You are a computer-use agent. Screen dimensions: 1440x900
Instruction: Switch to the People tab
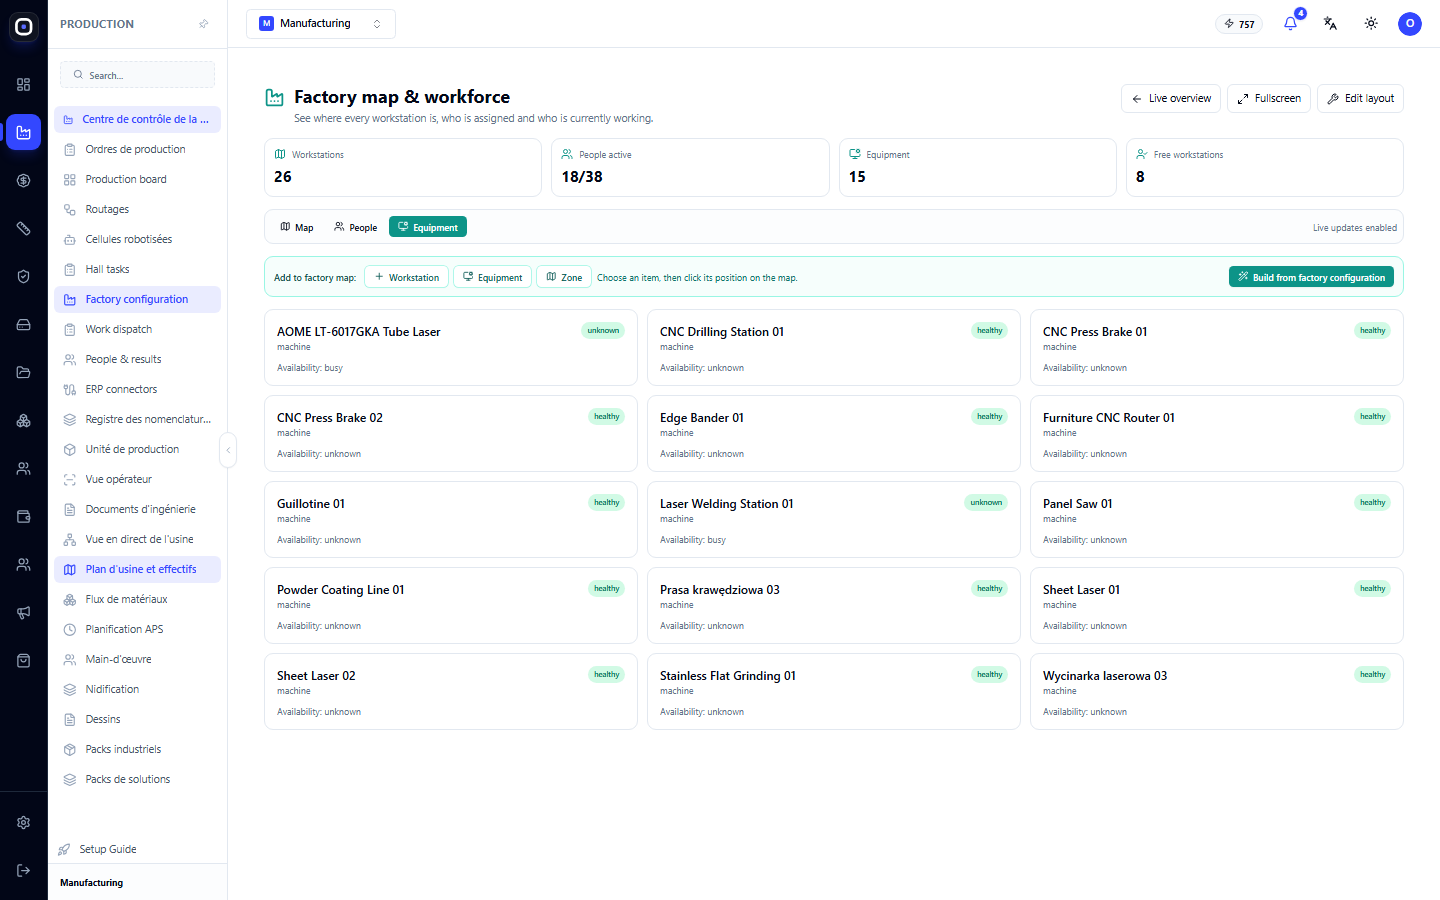(x=356, y=227)
